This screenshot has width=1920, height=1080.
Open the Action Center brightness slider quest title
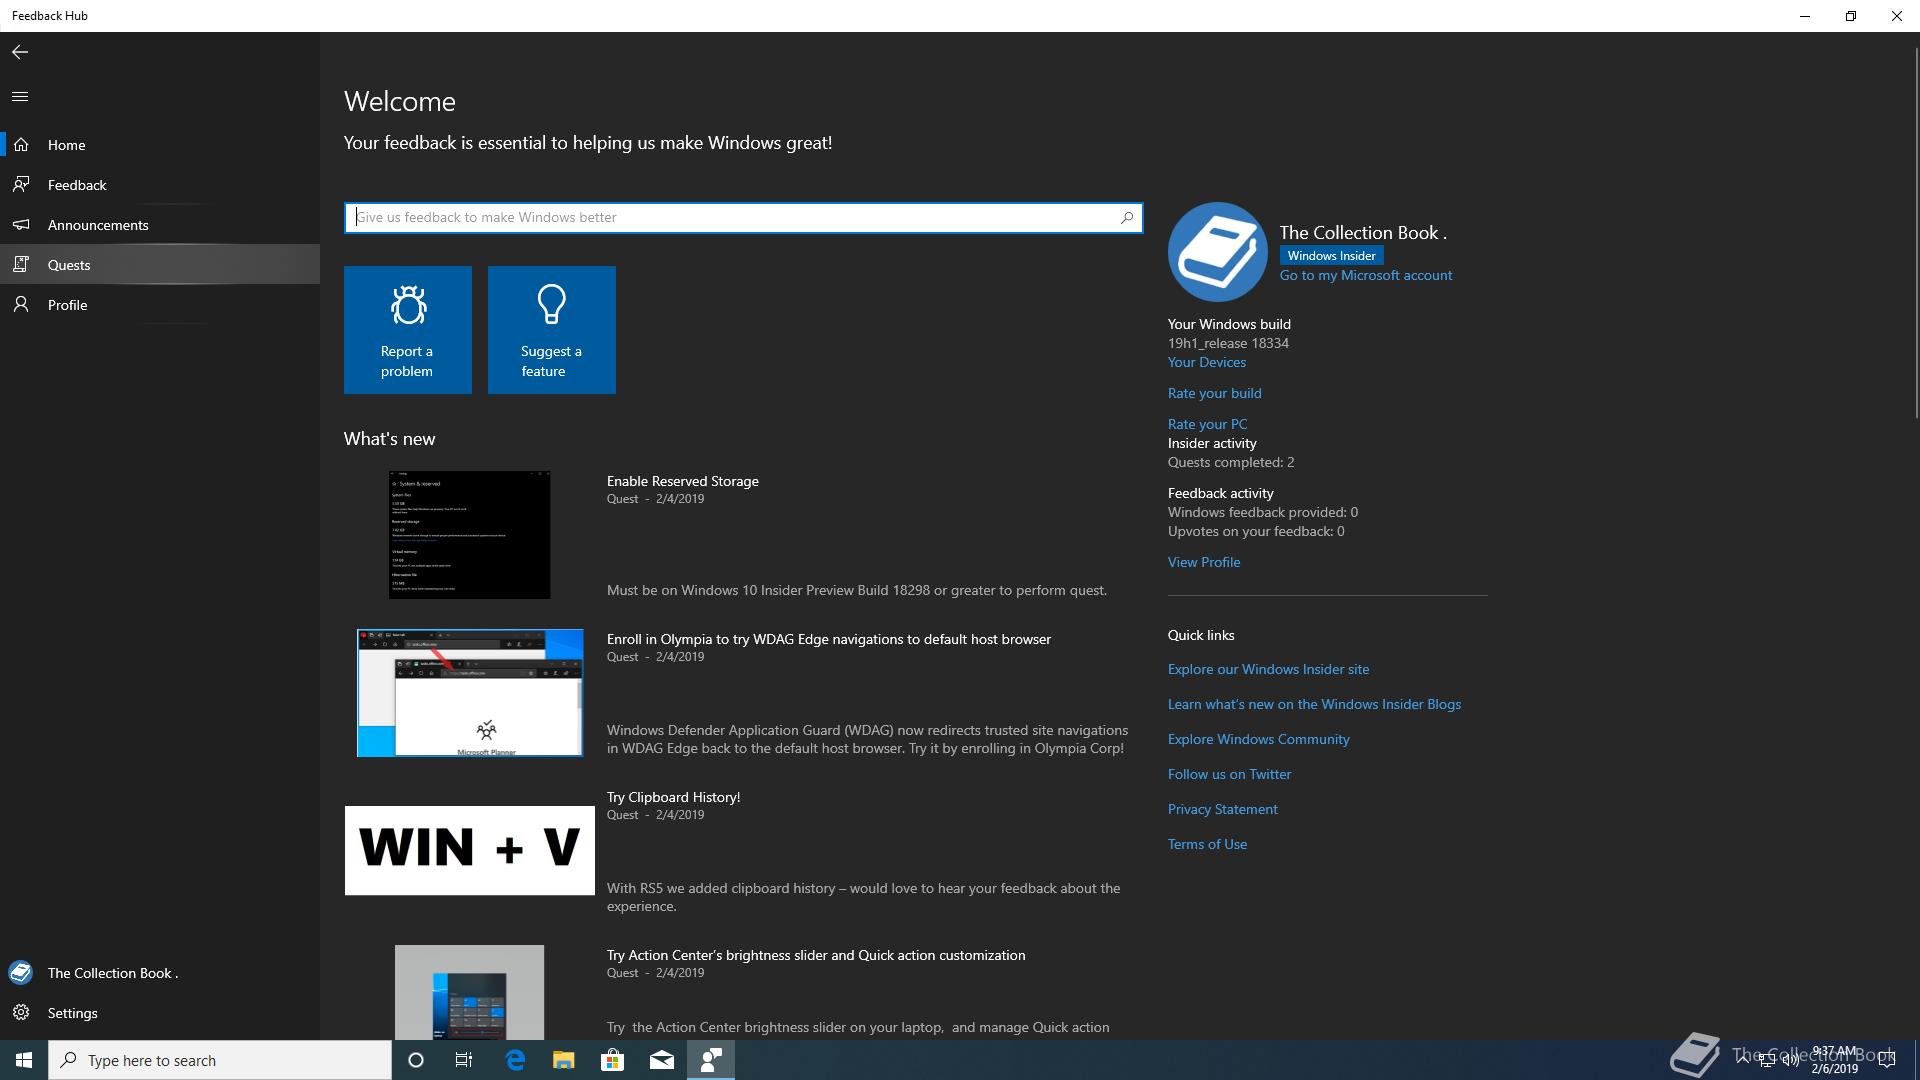816,955
